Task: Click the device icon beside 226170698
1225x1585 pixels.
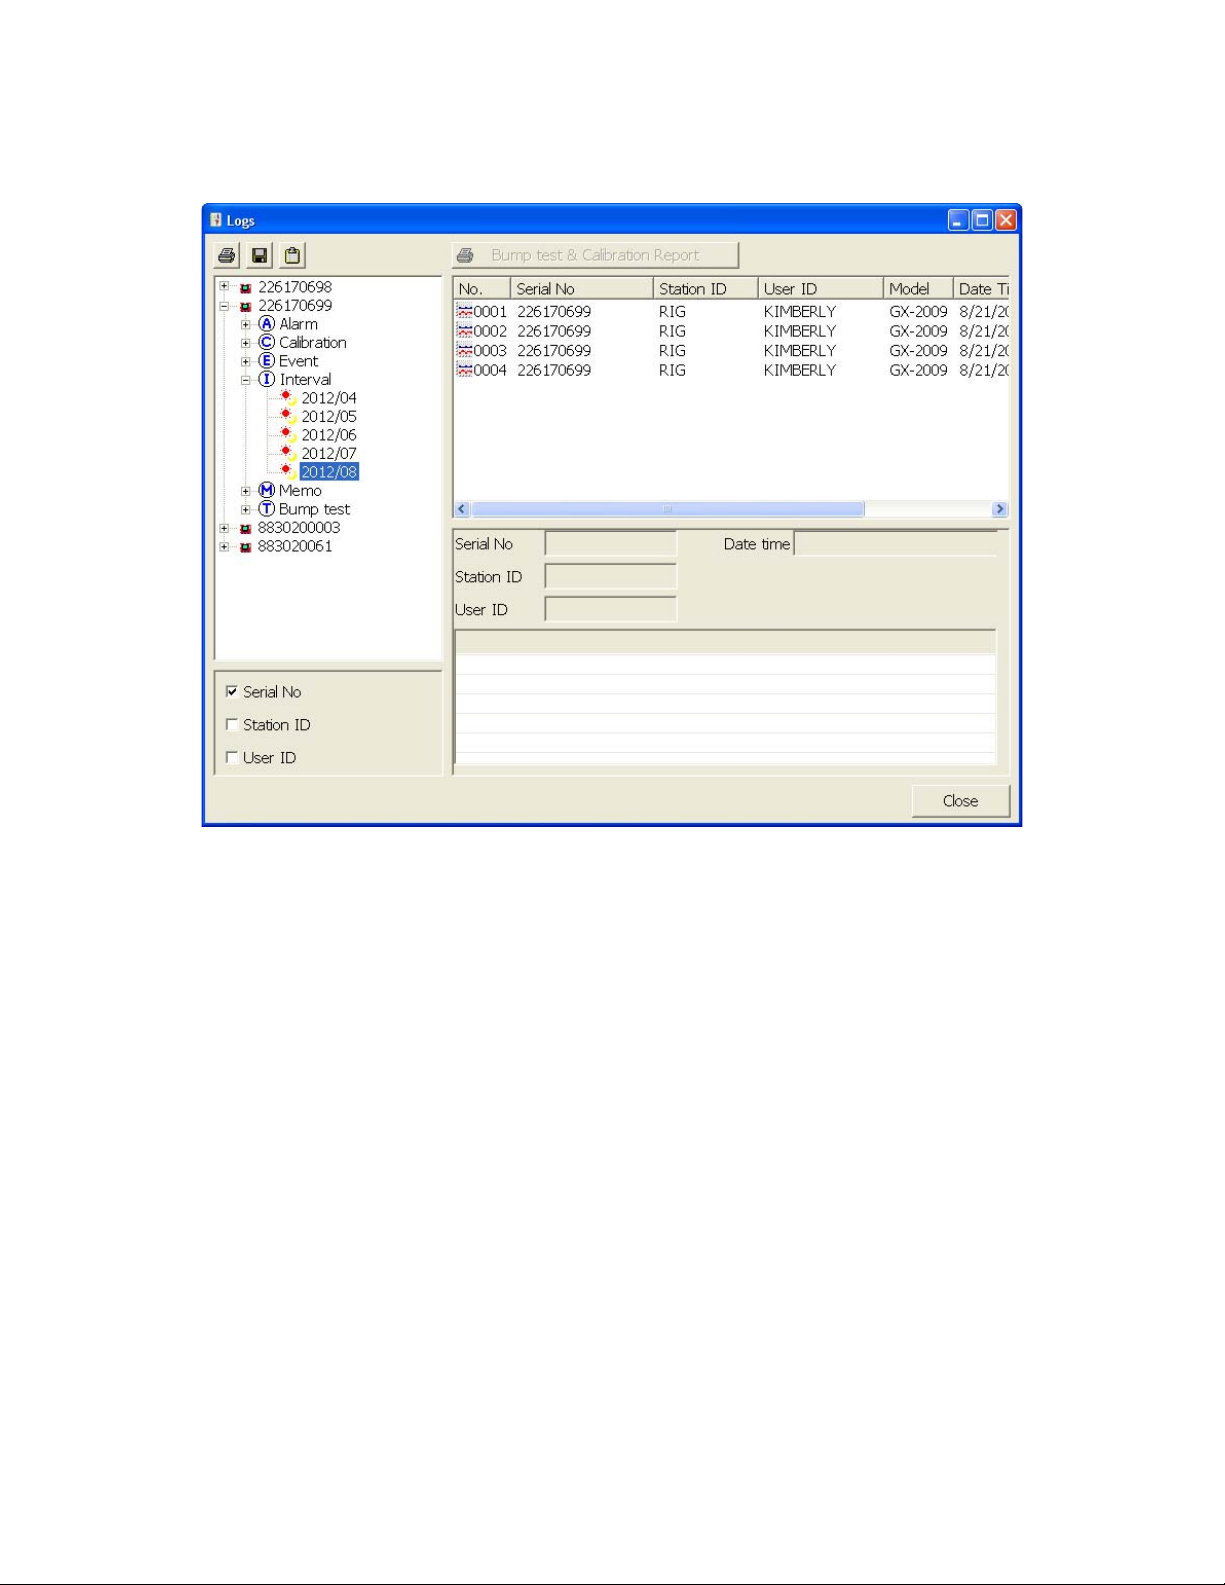Action: [246, 288]
